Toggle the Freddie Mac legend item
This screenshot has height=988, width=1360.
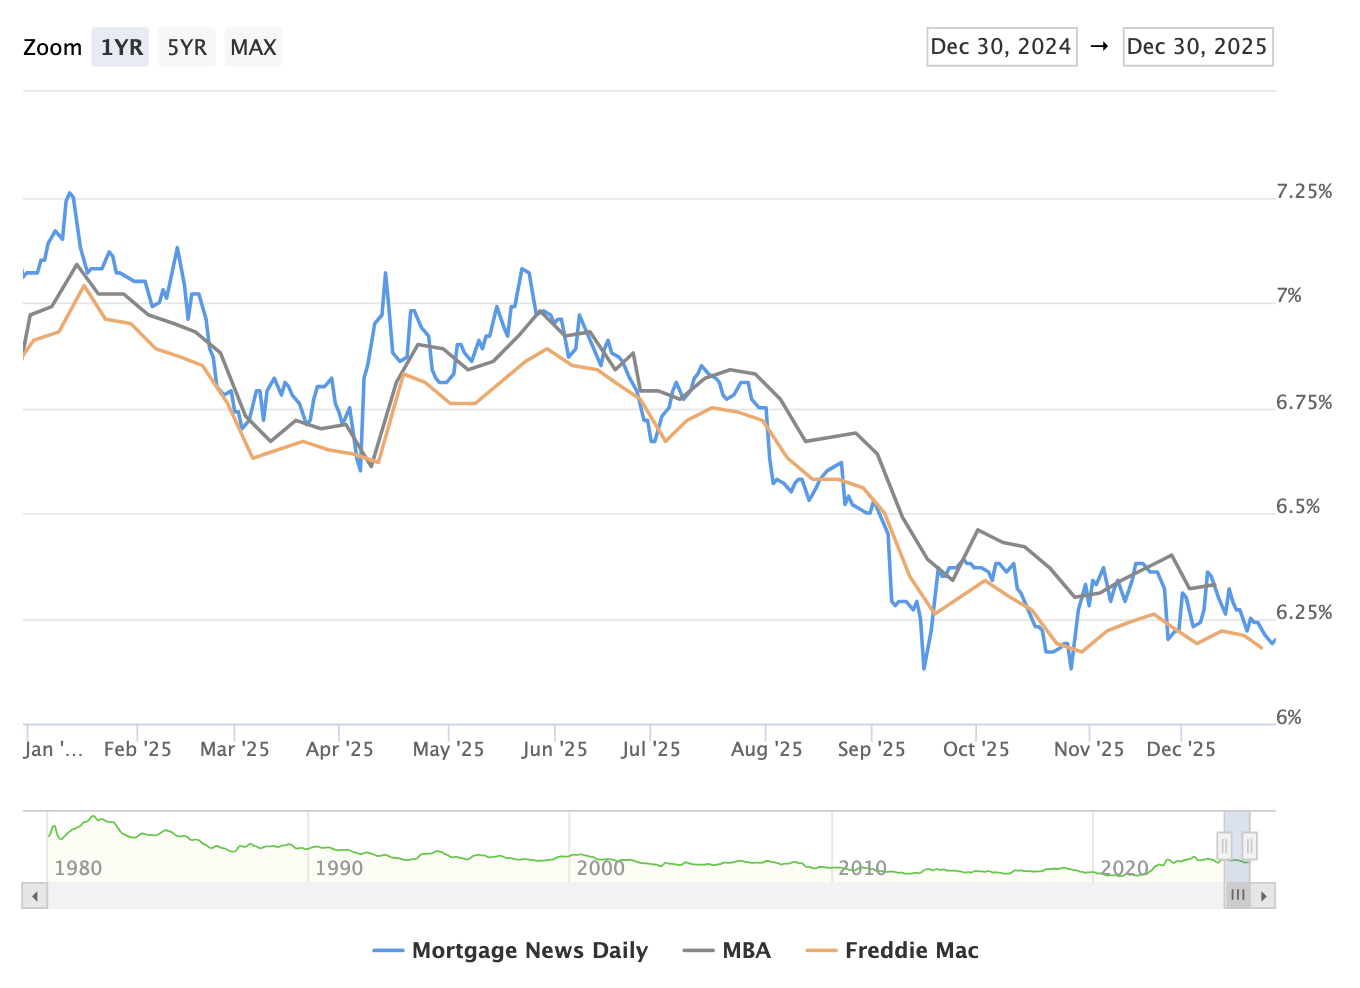(x=911, y=950)
